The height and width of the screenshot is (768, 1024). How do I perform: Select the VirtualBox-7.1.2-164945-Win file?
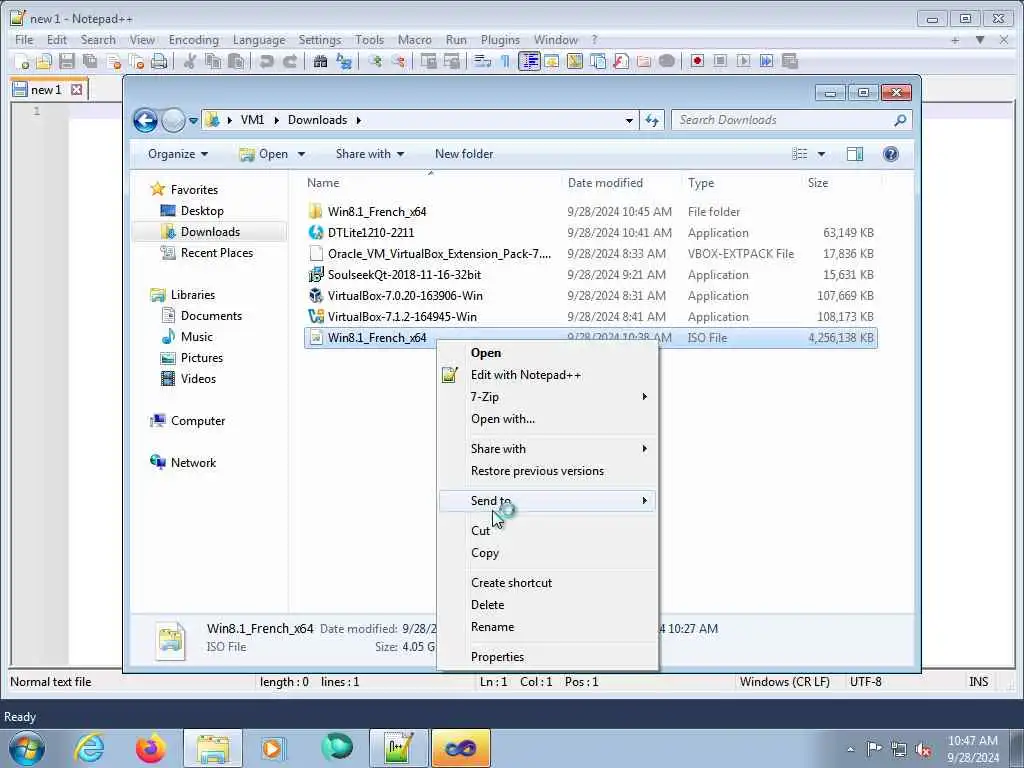(402, 317)
